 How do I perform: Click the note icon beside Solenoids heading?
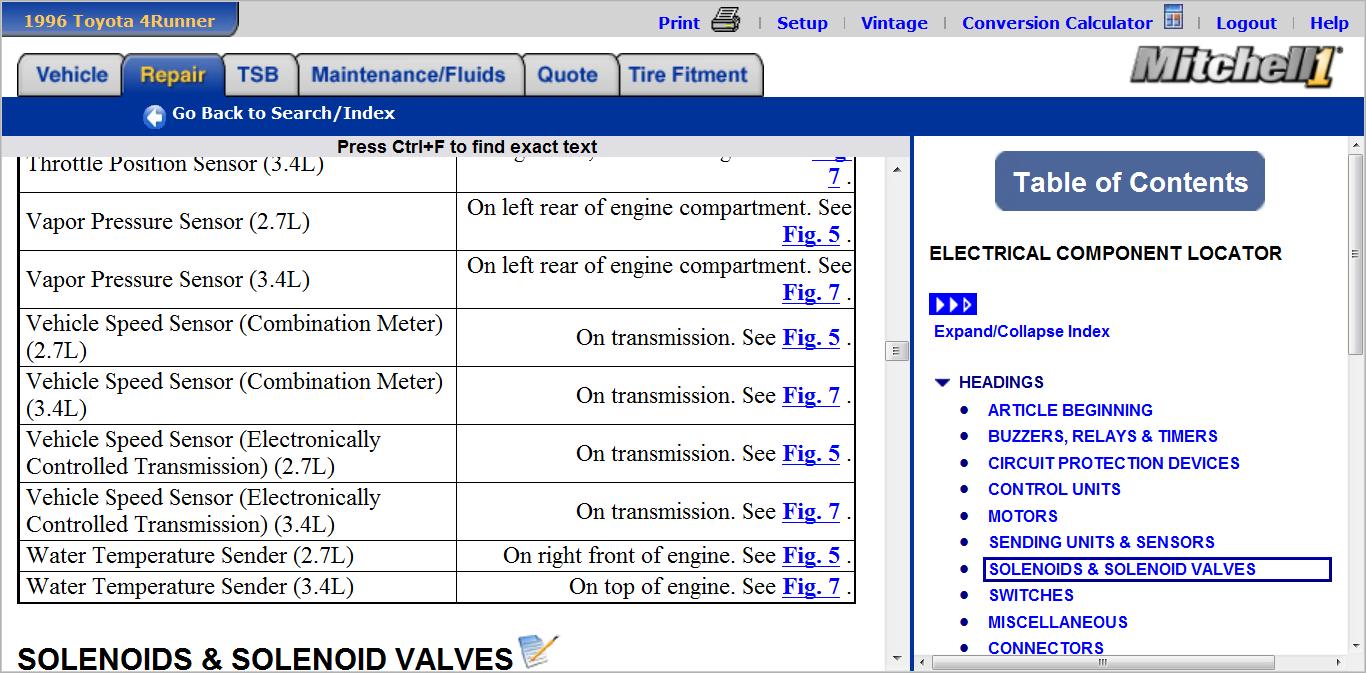[x=538, y=652]
